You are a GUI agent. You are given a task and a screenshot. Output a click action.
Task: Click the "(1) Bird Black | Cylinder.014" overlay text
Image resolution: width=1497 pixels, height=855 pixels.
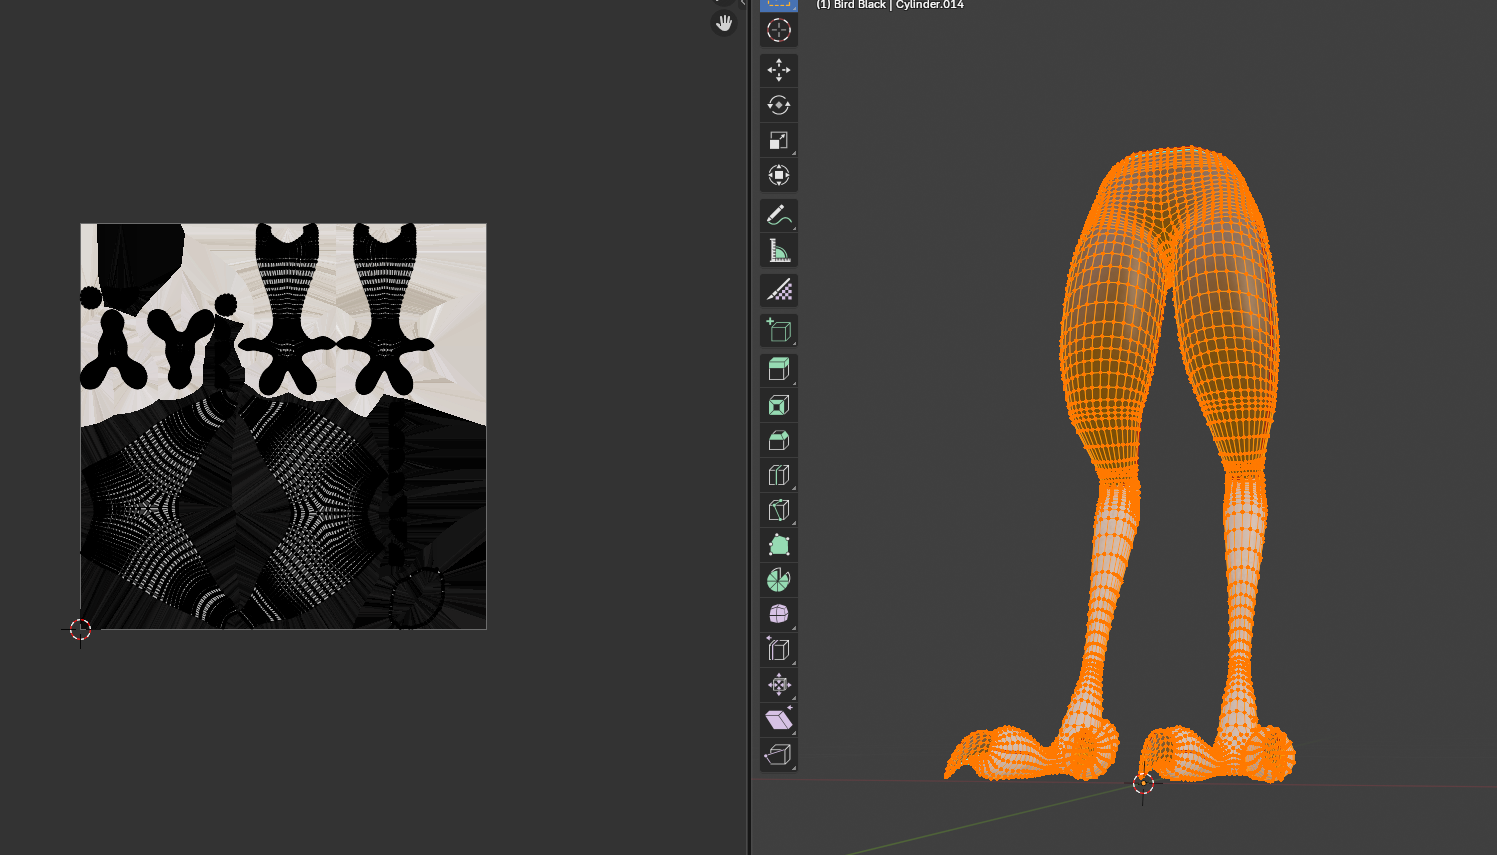pos(890,5)
